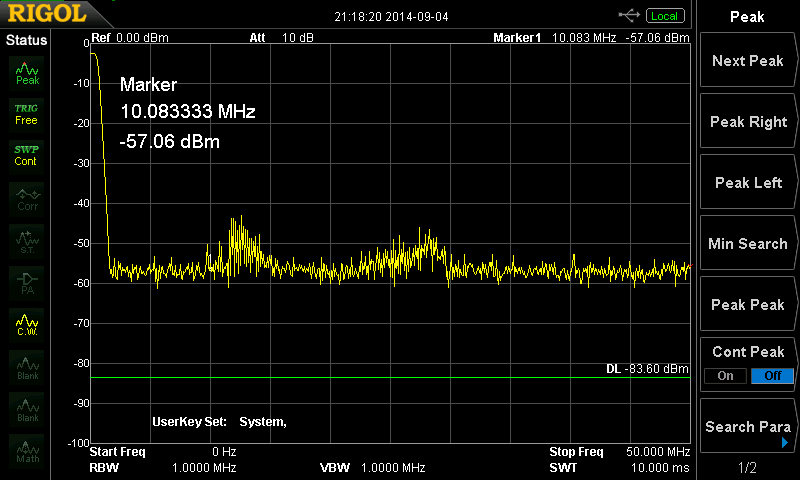Select the TRIG Free status icon

pyautogui.click(x=27, y=113)
